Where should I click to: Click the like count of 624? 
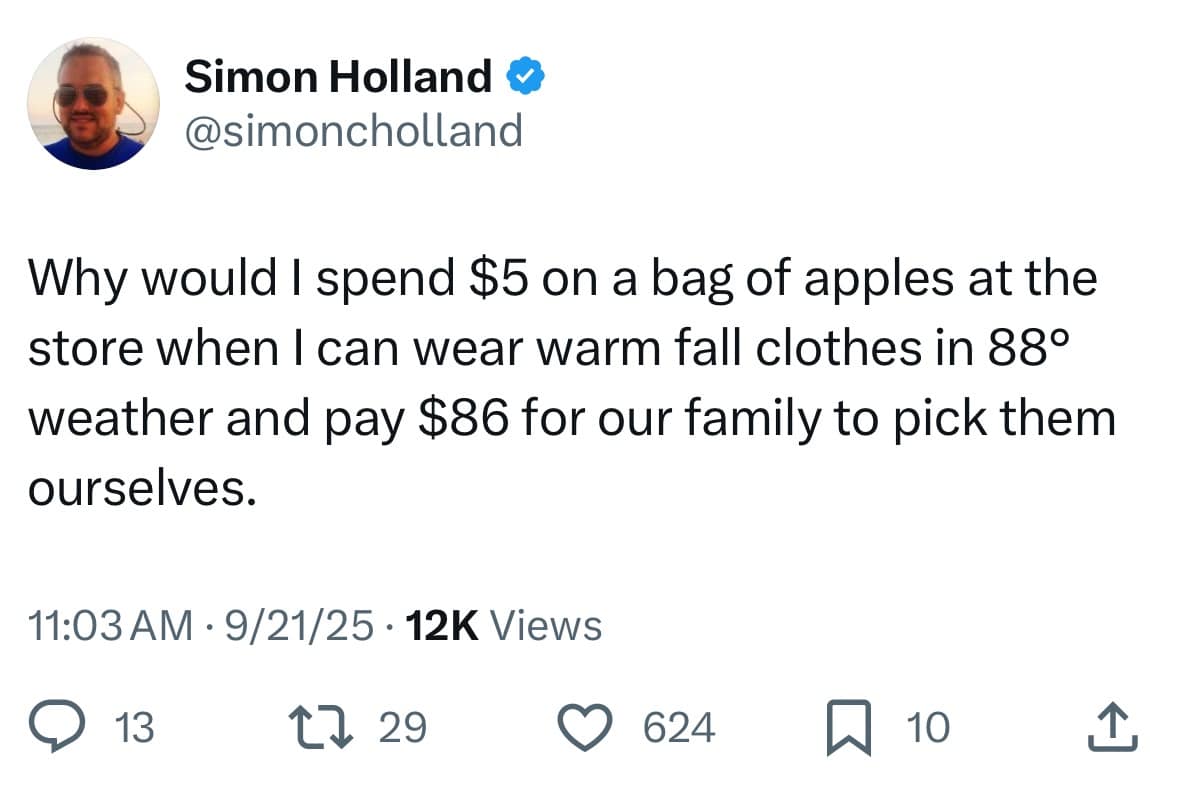pyautogui.click(x=679, y=728)
